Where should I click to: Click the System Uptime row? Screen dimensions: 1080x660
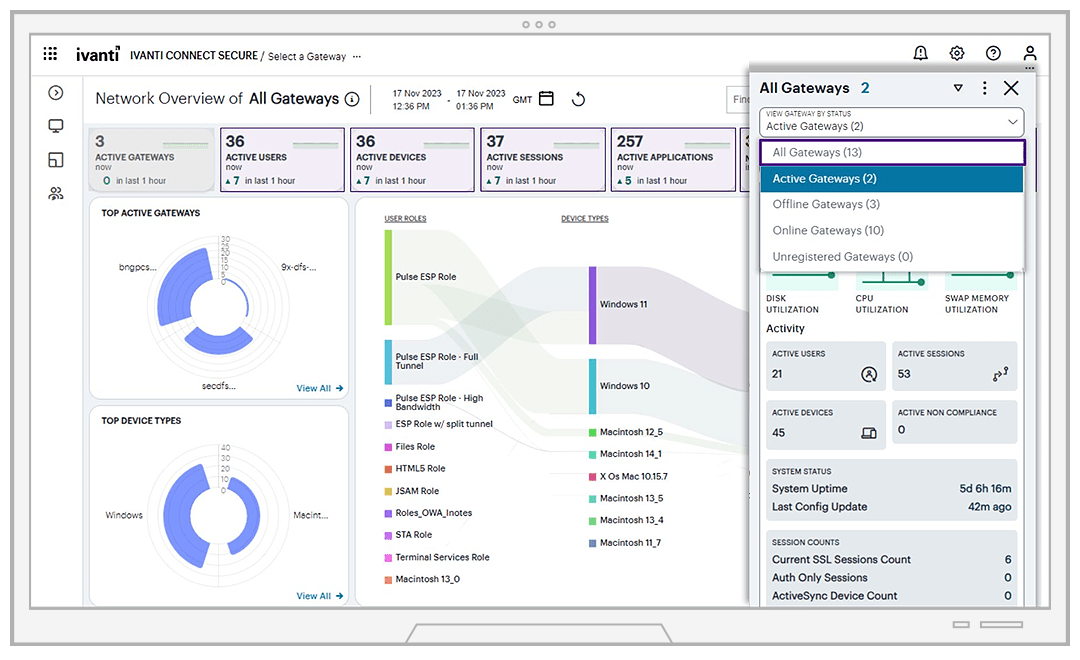891,488
